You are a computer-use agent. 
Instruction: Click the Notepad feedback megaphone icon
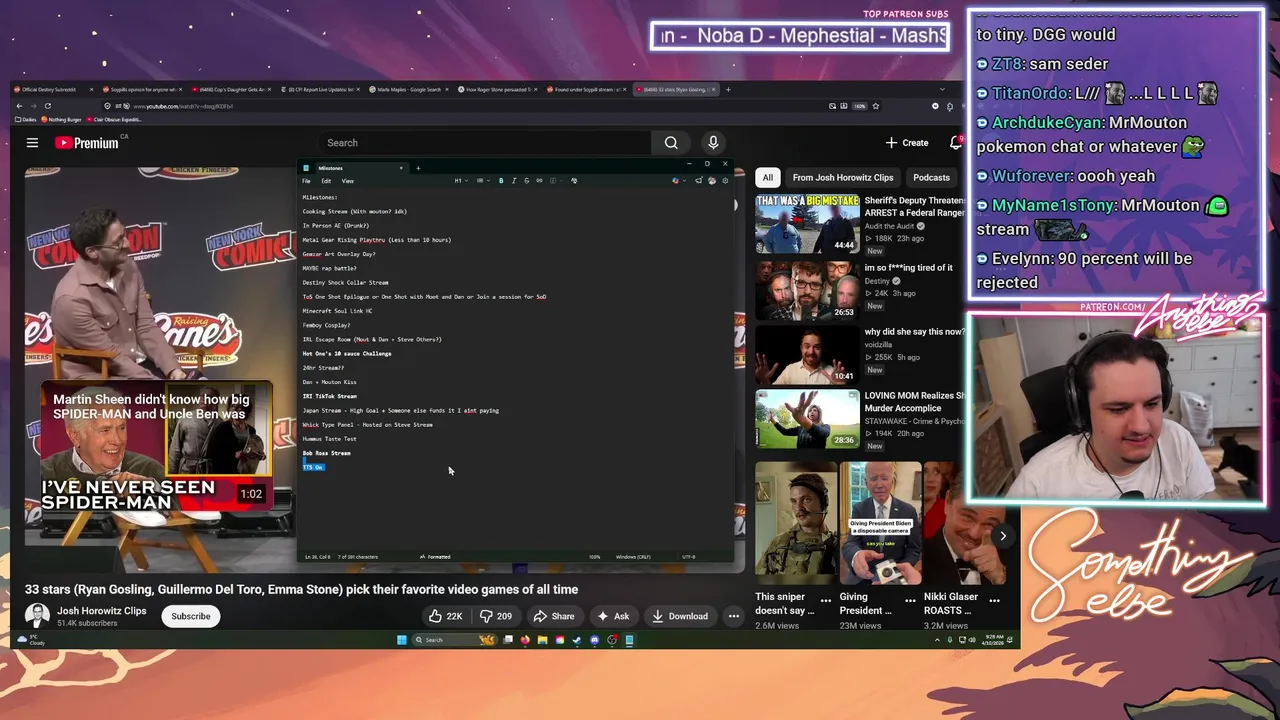(698, 181)
